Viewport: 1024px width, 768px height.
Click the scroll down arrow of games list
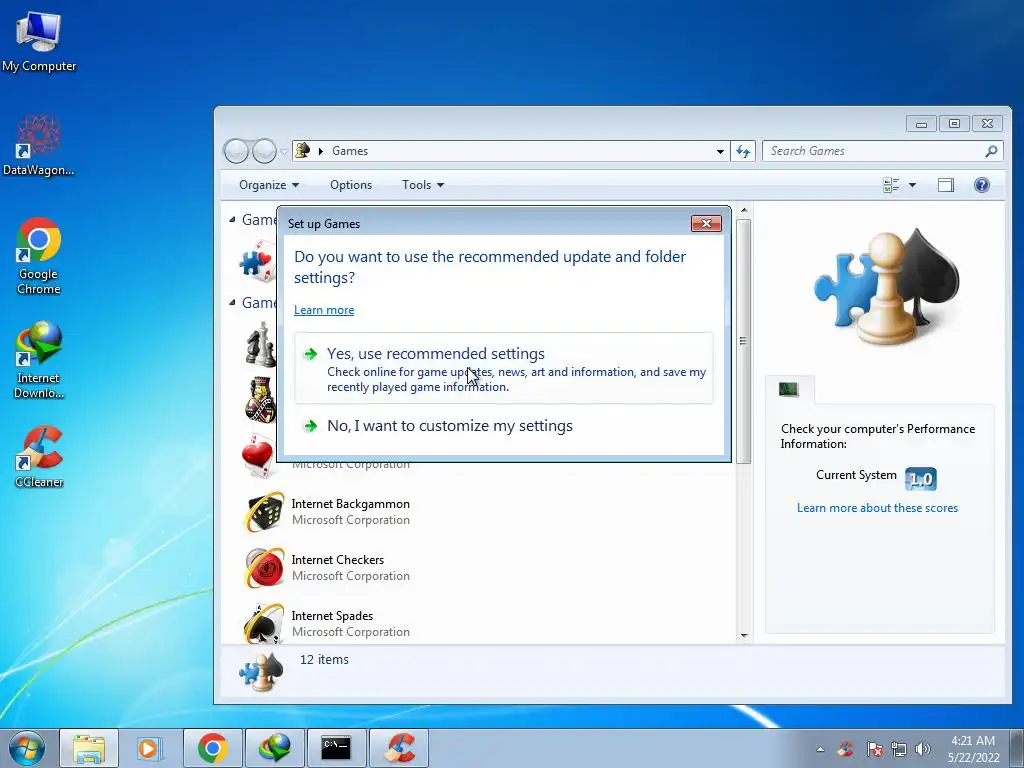point(743,635)
